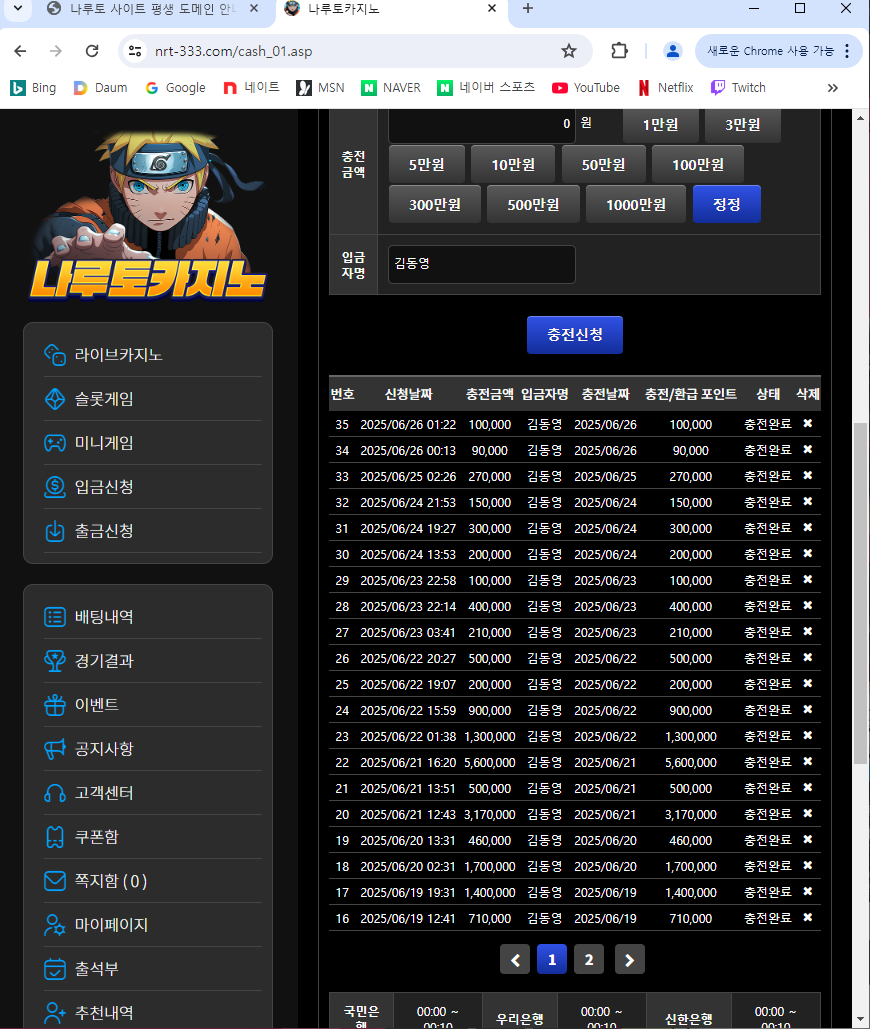Screen dimensions: 870x1029
Task: Open the 출석부 calendar icon
Action: [x=55, y=969]
